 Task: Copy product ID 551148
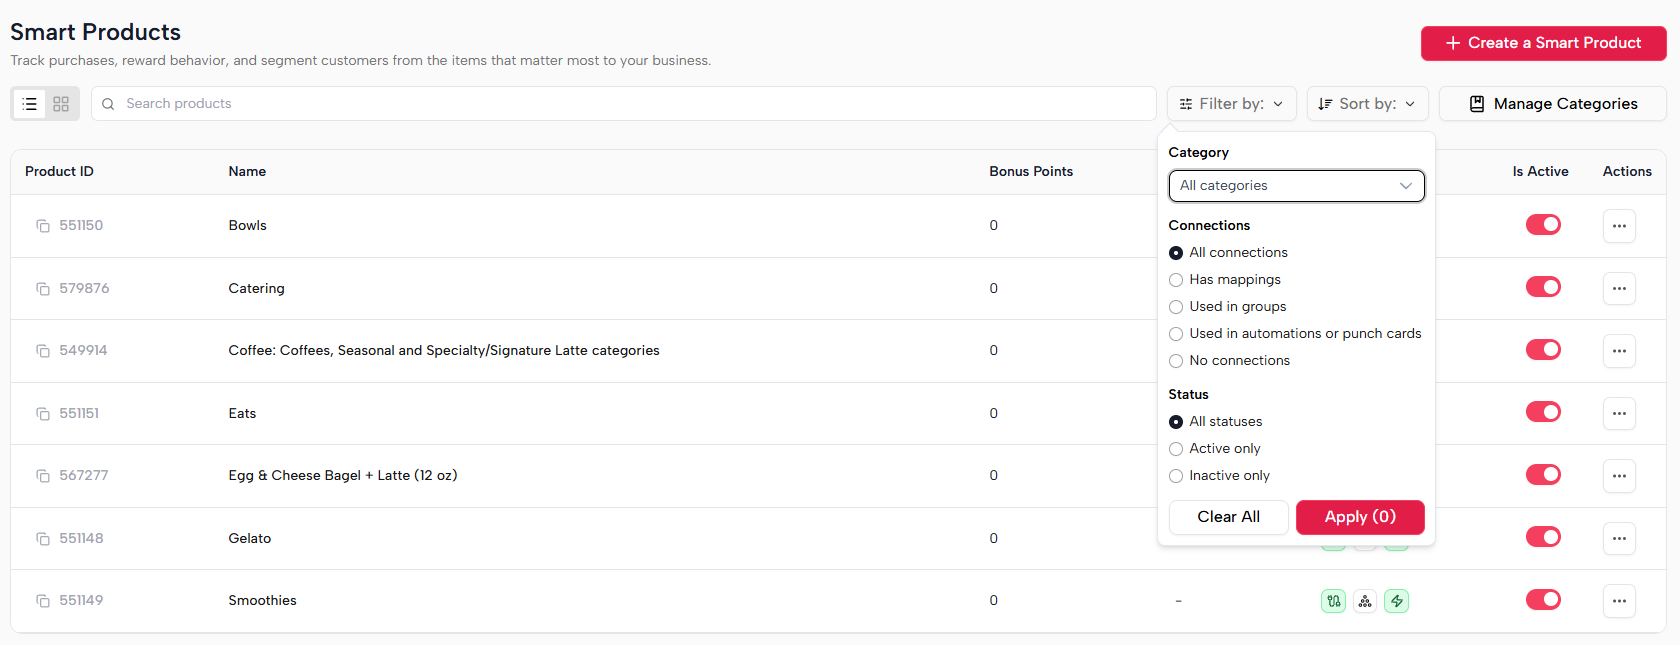tap(43, 539)
